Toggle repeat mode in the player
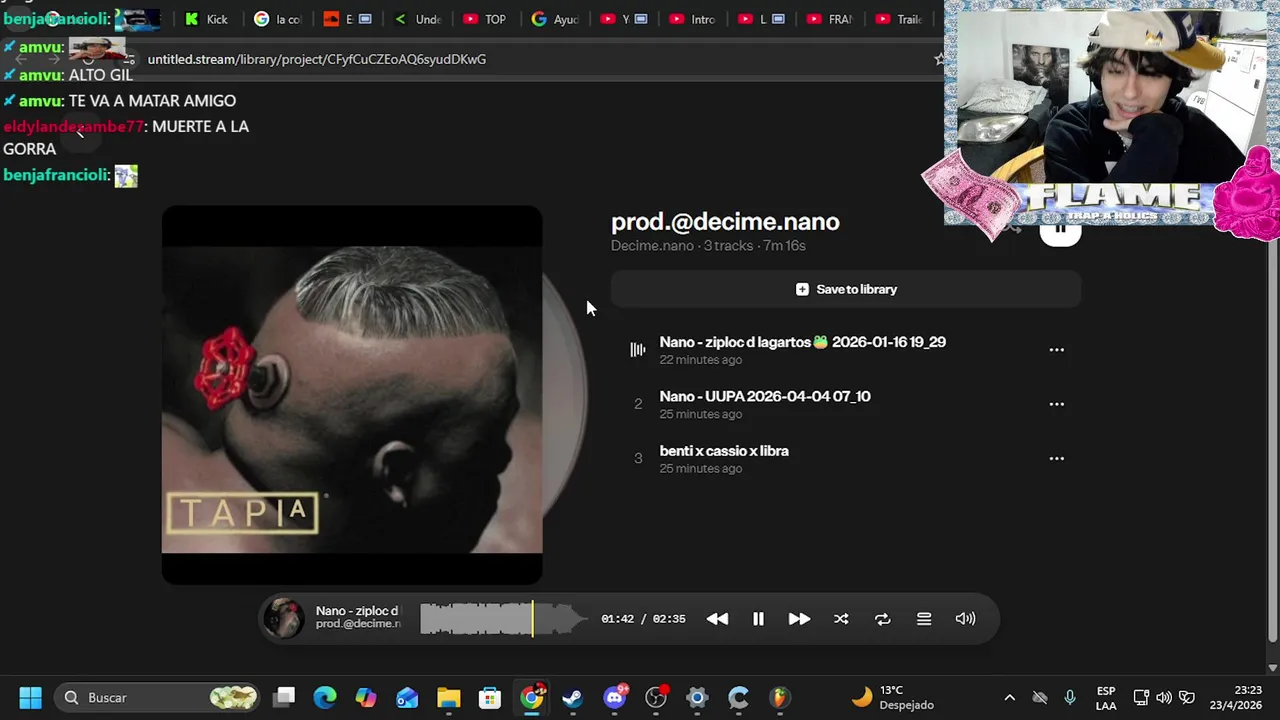This screenshot has height=720, width=1280. pyautogui.click(x=882, y=619)
